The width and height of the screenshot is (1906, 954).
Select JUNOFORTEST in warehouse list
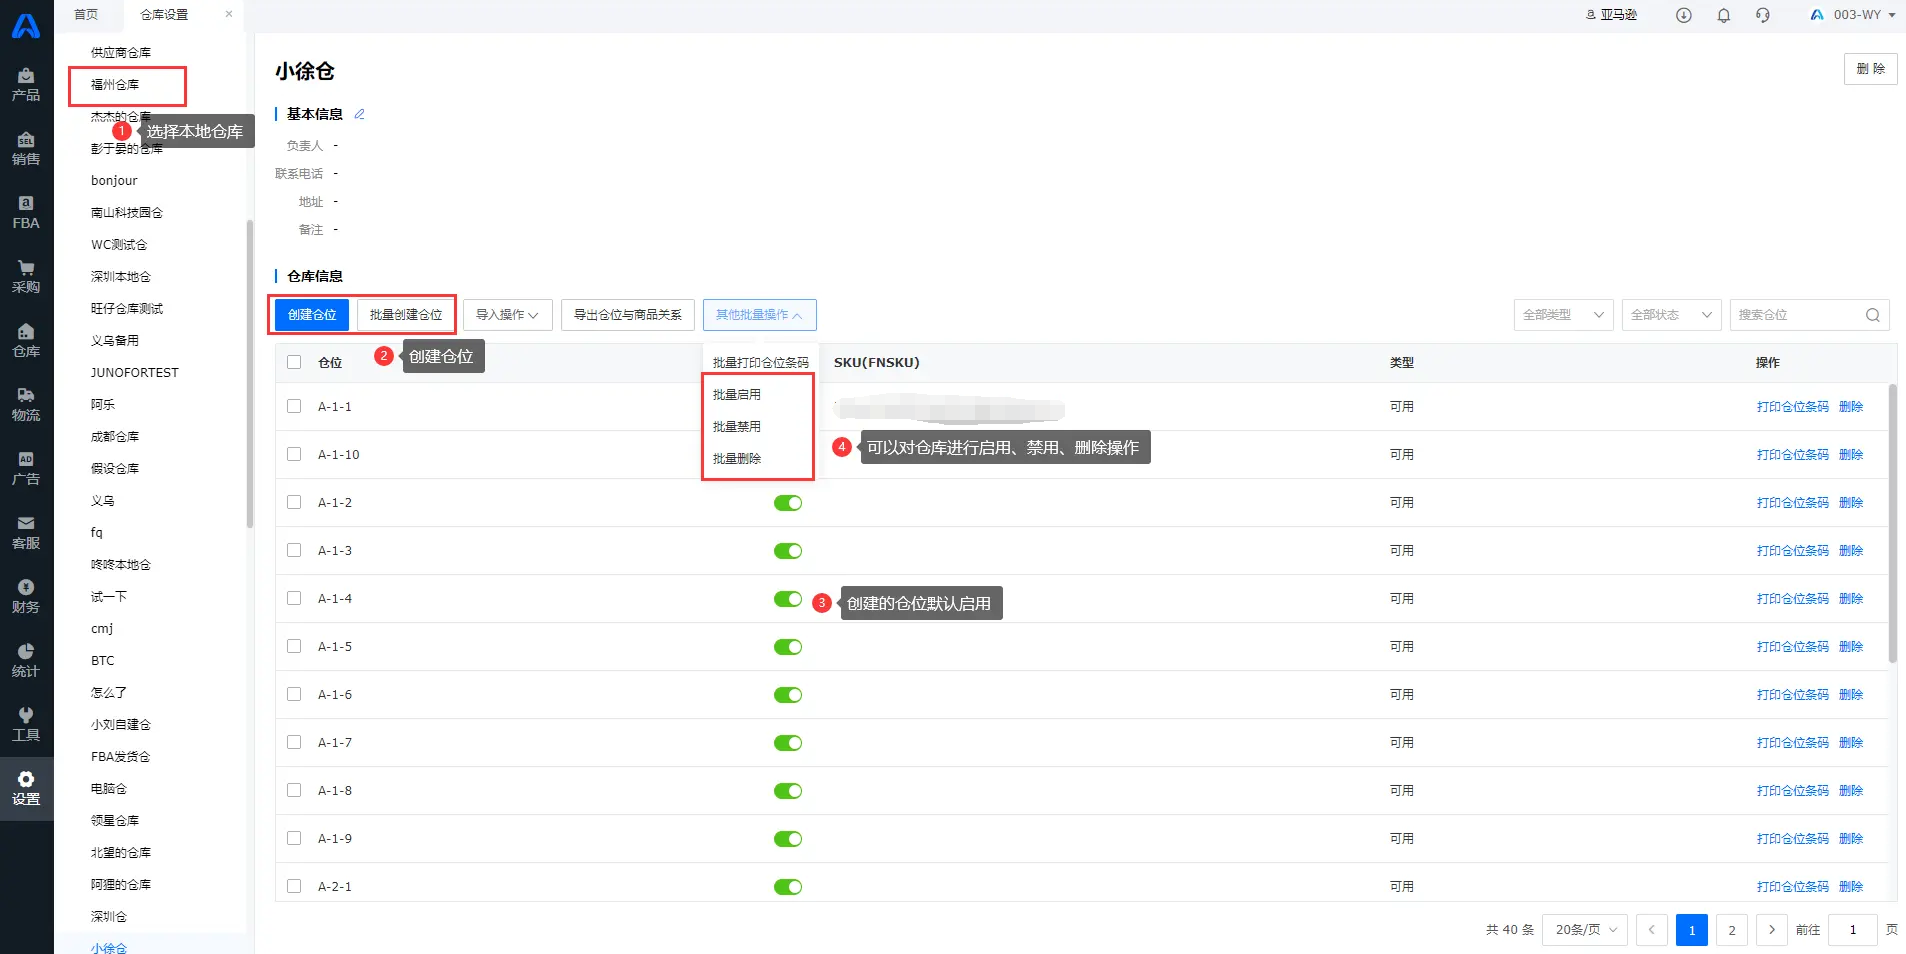pos(135,373)
